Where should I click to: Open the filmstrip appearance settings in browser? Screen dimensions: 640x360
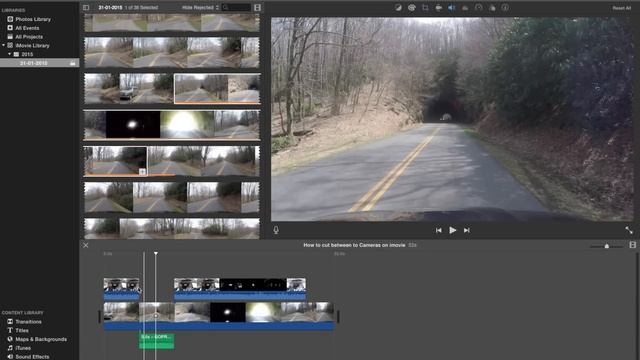257,7
